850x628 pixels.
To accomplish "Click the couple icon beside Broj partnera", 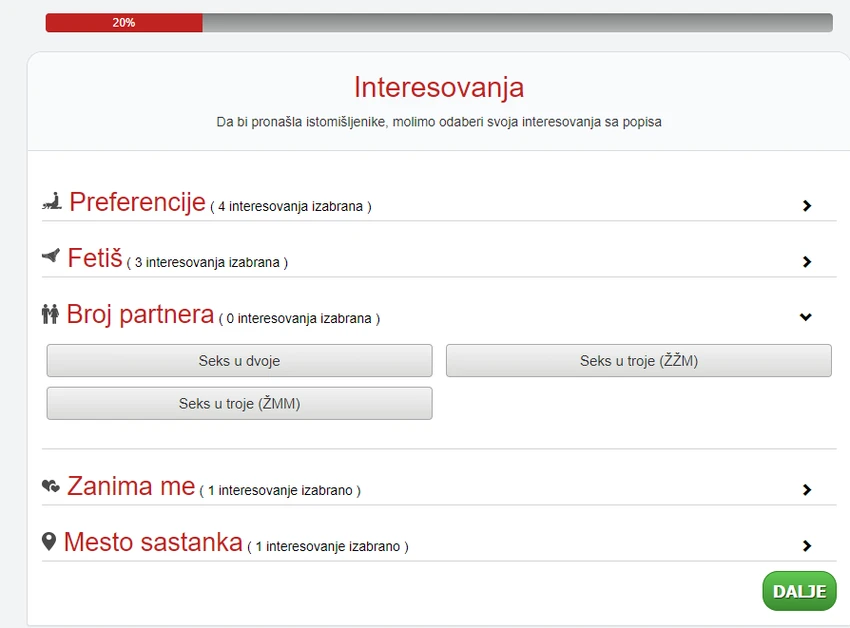I will pos(50,314).
